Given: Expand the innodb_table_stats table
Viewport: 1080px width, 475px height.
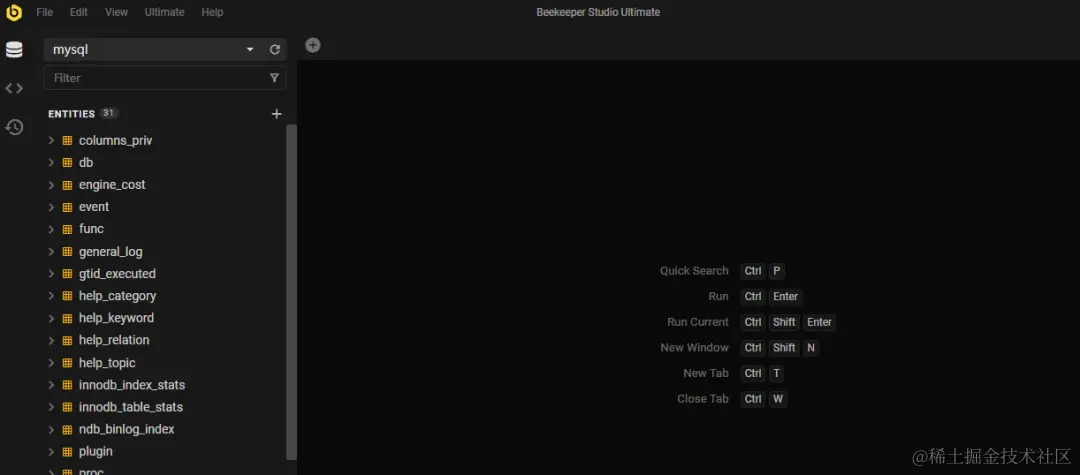Looking at the screenshot, I should pos(51,408).
